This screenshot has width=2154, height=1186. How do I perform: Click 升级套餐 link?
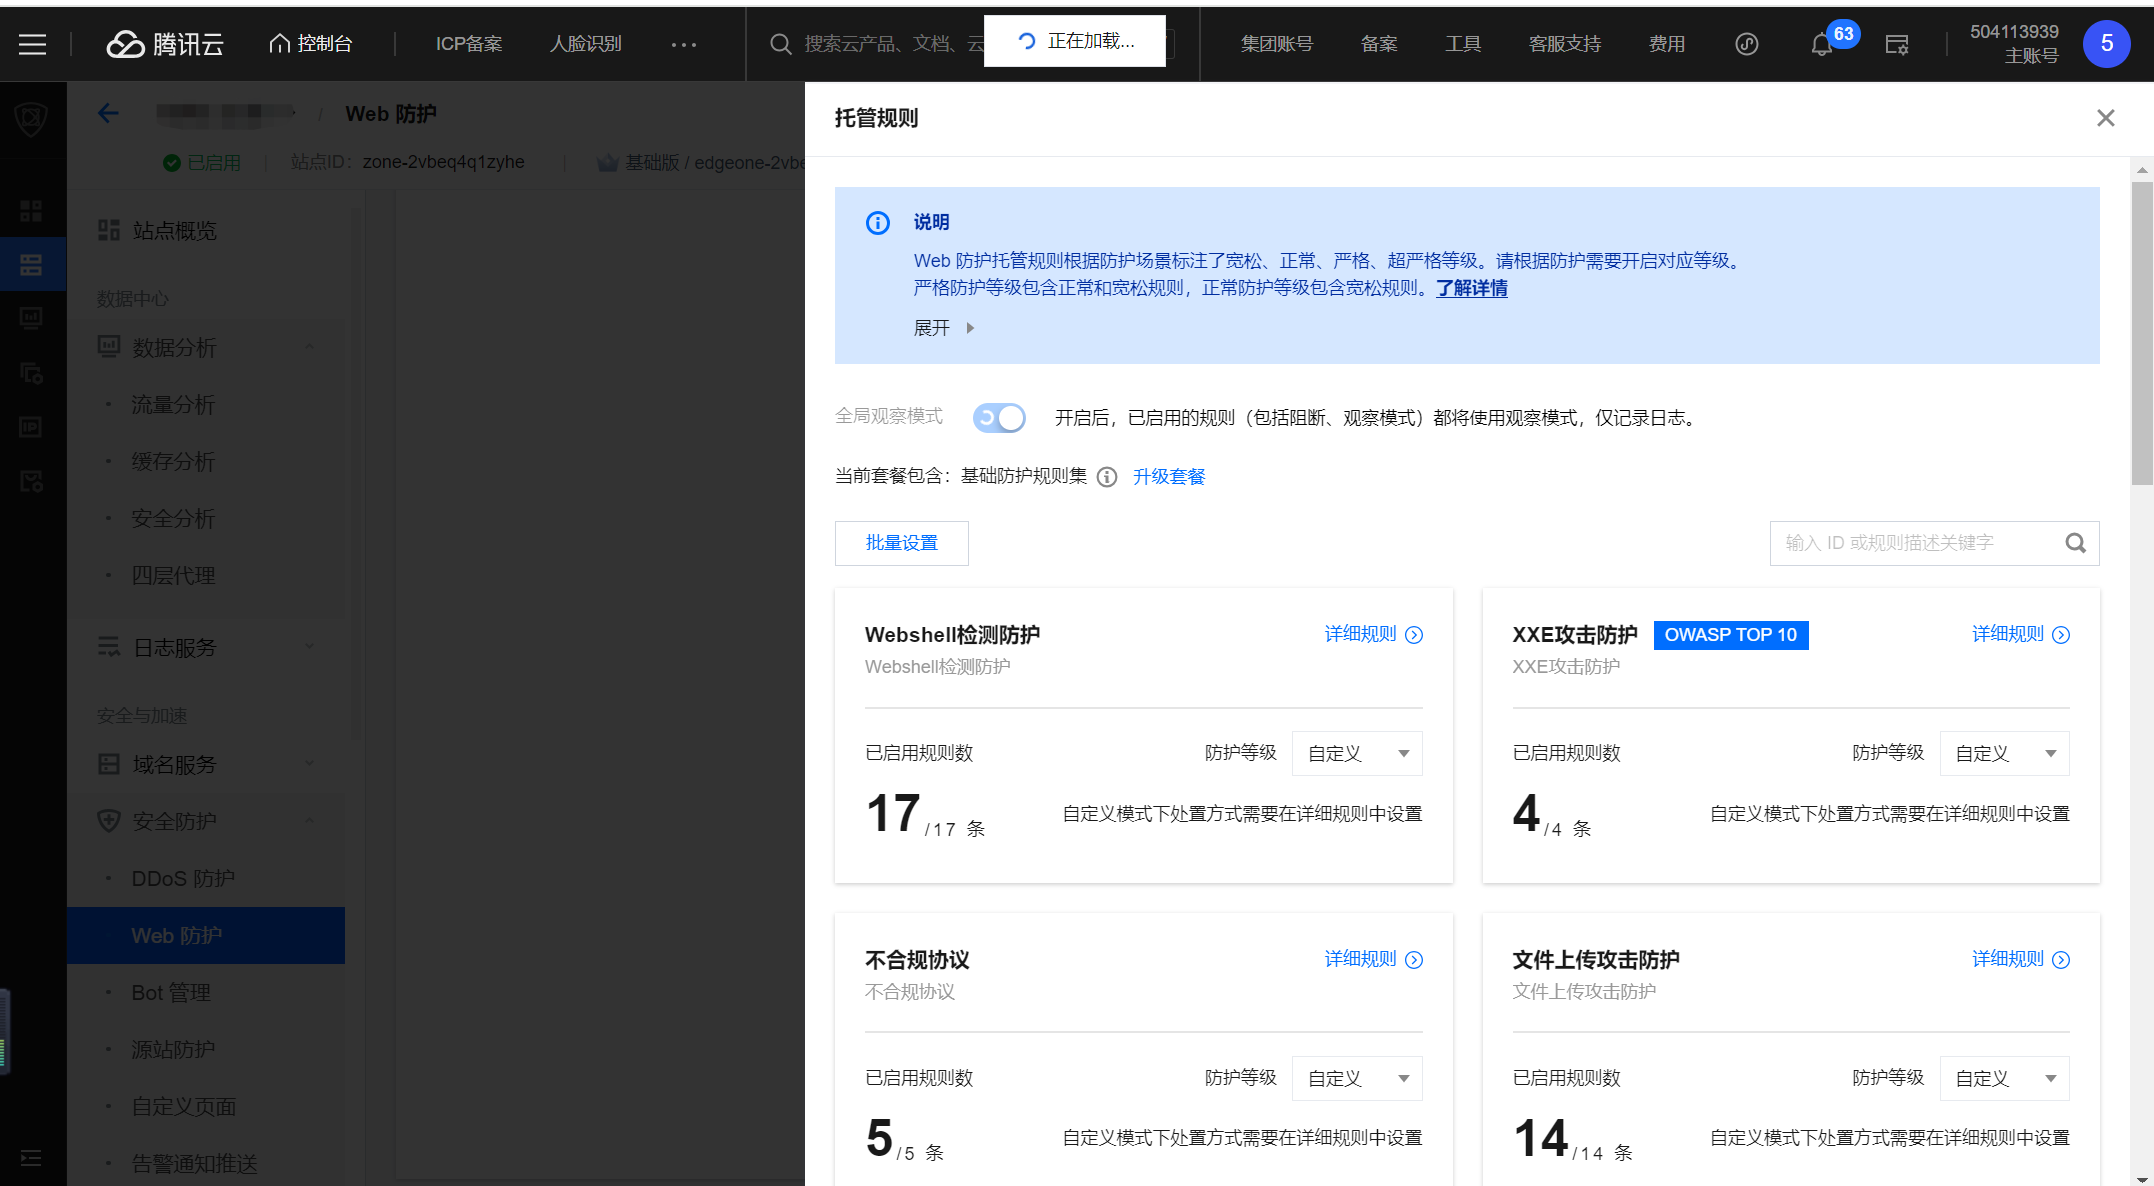[x=1168, y=477]
